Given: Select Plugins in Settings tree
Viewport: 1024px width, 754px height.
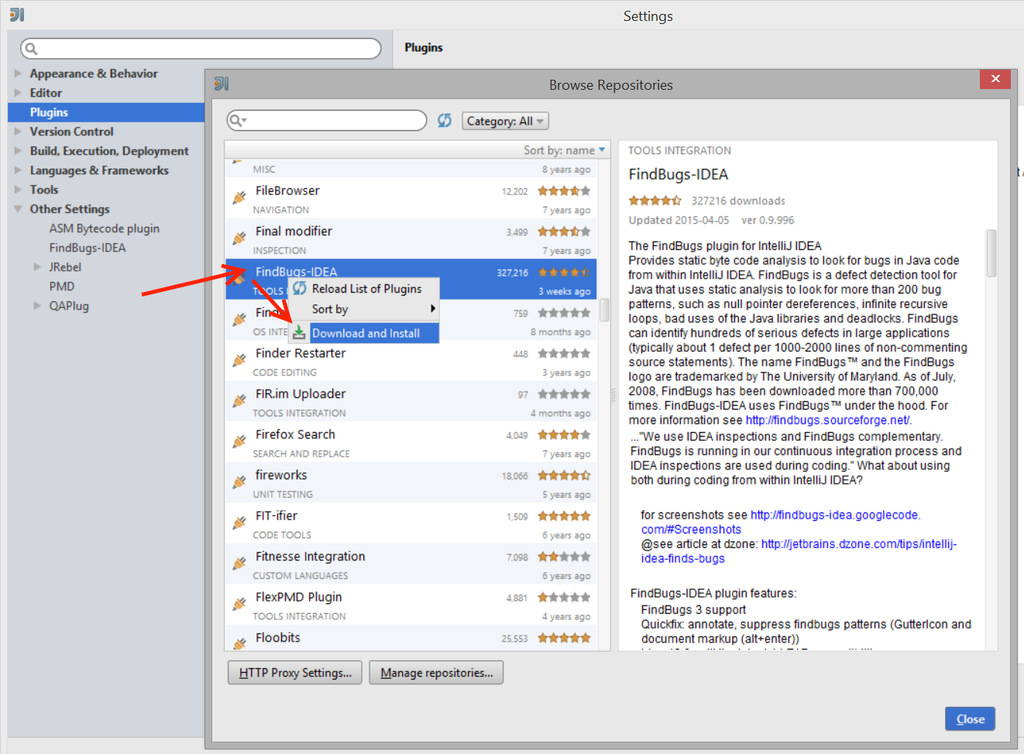Looking at the screenshot, I should 106,112.
